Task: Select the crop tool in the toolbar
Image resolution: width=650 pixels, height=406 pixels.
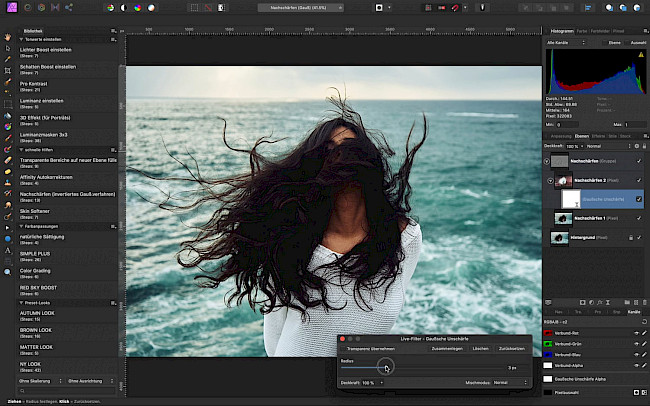Action: [8, 70]
